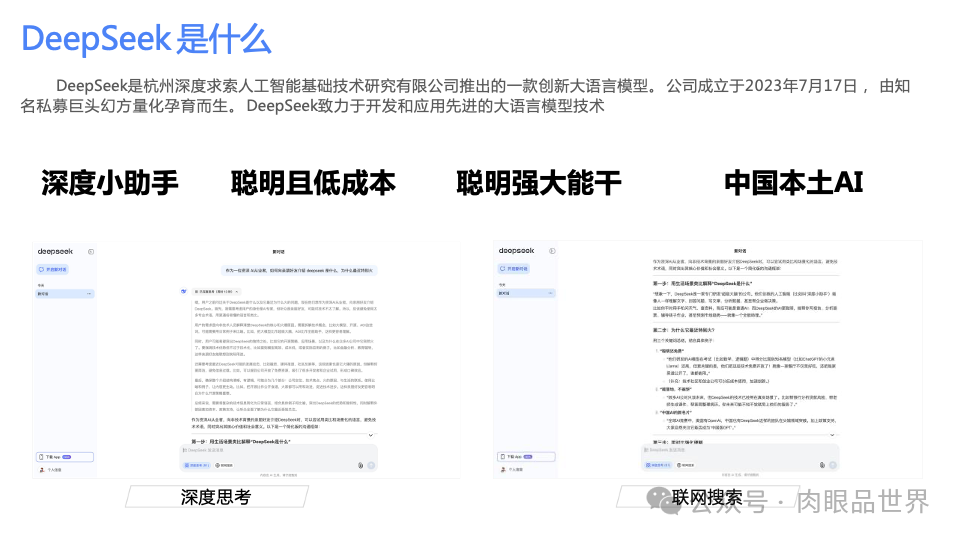
Task: Open chat item more options, left screenshot
Action: click(89, 294)
